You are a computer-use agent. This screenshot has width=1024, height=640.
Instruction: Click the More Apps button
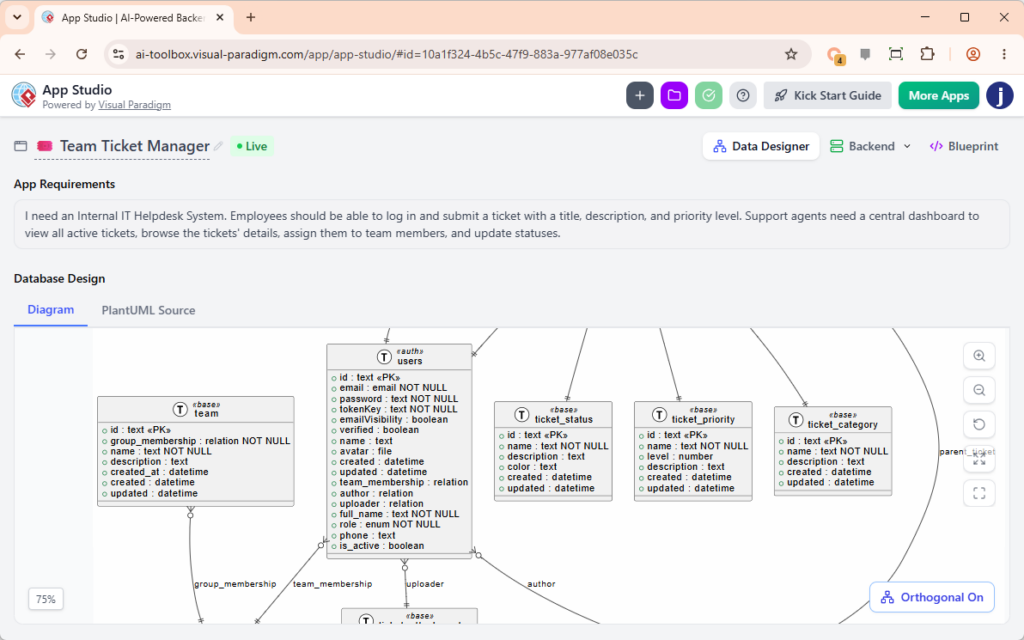click(x=938, y=95)
